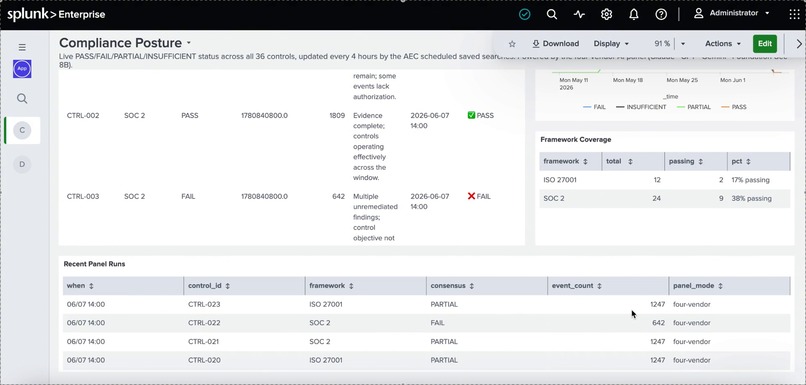
Task: Open the health status checkmark icon
Action: [x=524, y=14]
